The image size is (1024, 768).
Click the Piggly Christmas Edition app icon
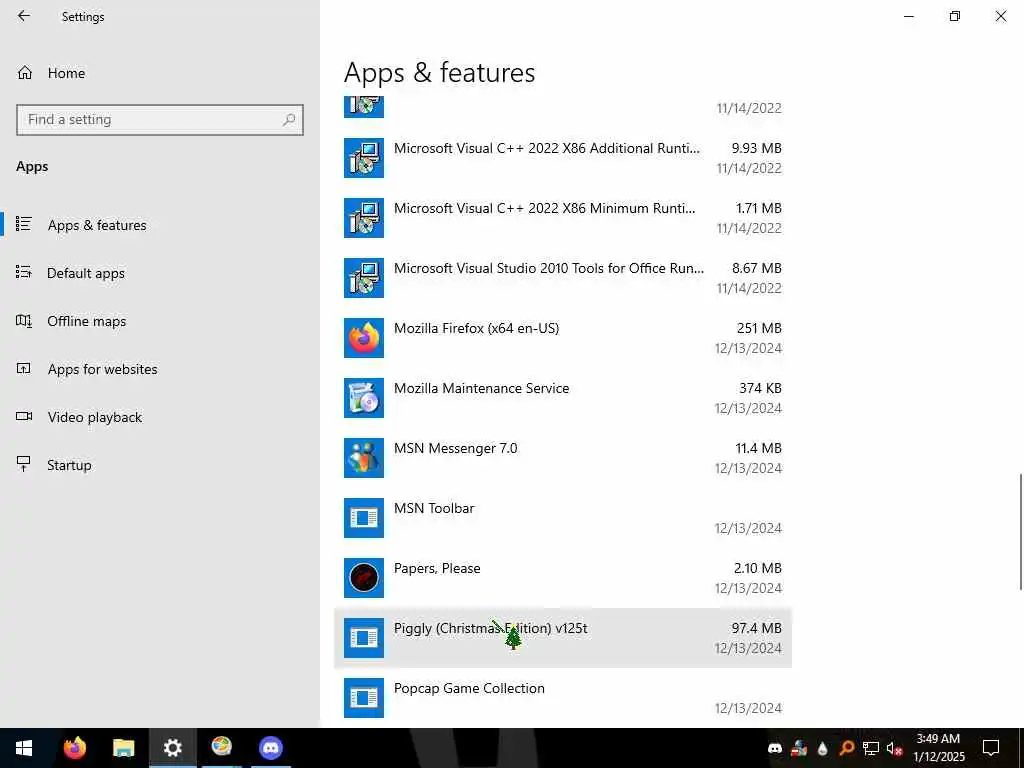[364, 638]
